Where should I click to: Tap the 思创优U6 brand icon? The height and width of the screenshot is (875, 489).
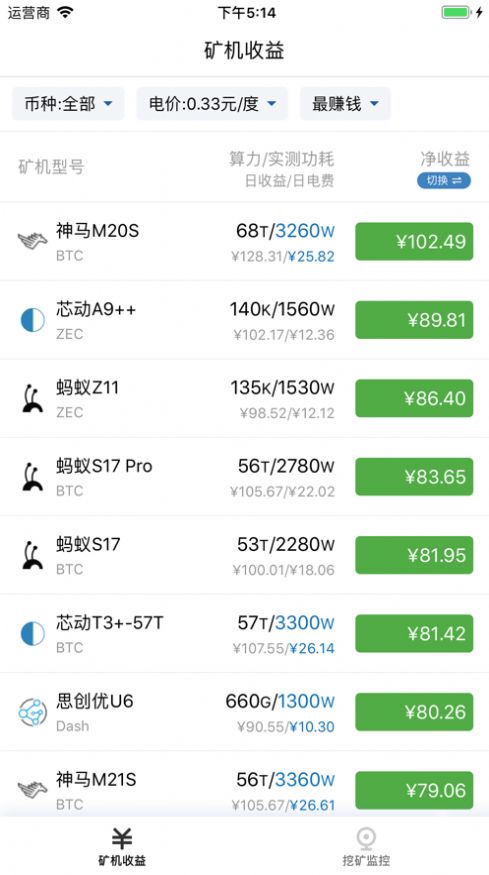coord(32,712)
